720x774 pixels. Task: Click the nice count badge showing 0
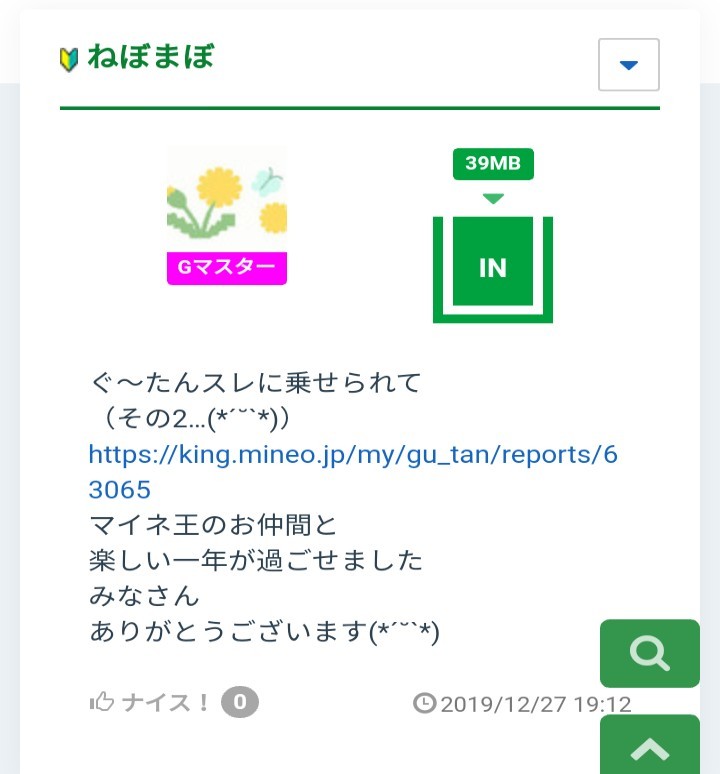(240, 702)
